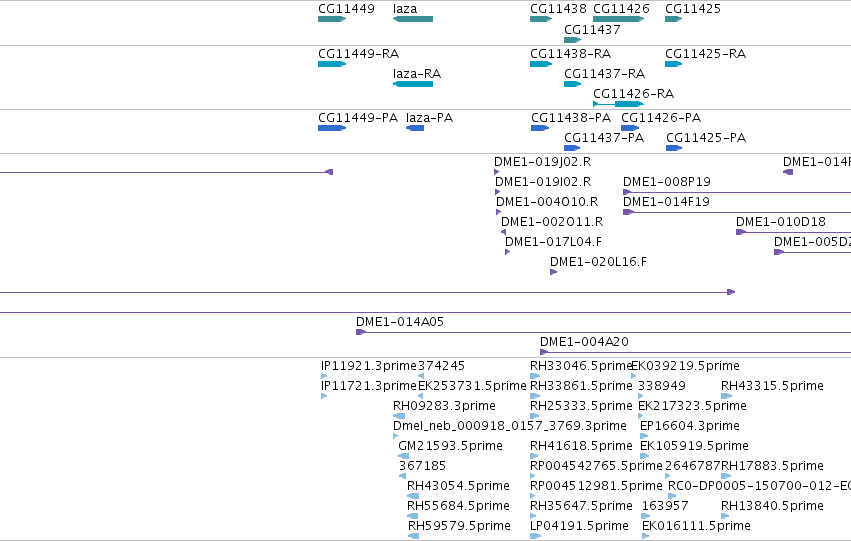Image resolution: width=851 pixels, height=541 pixels.
Task: Click the CG11449-PA protein feature
Action: [x=332, y=128]
